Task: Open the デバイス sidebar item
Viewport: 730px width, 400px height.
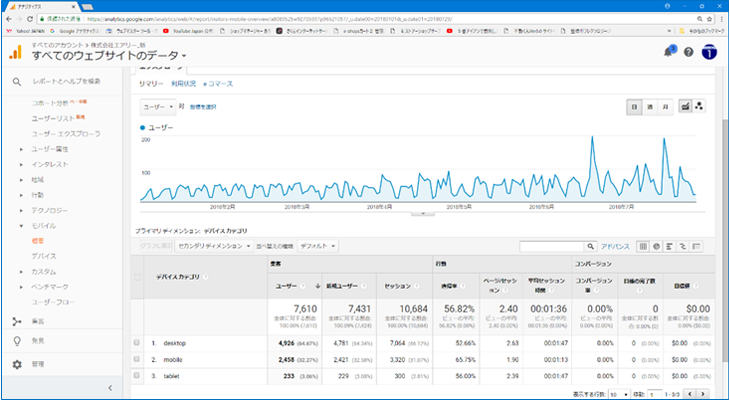Action: point(44,256)
